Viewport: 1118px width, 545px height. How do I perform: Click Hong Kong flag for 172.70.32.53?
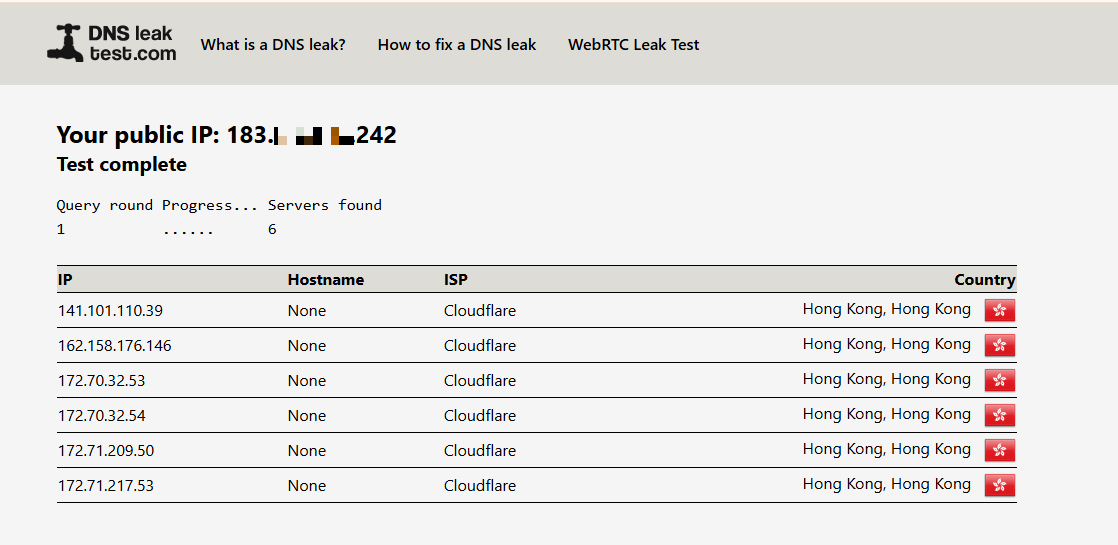[x=1000, y=380]
